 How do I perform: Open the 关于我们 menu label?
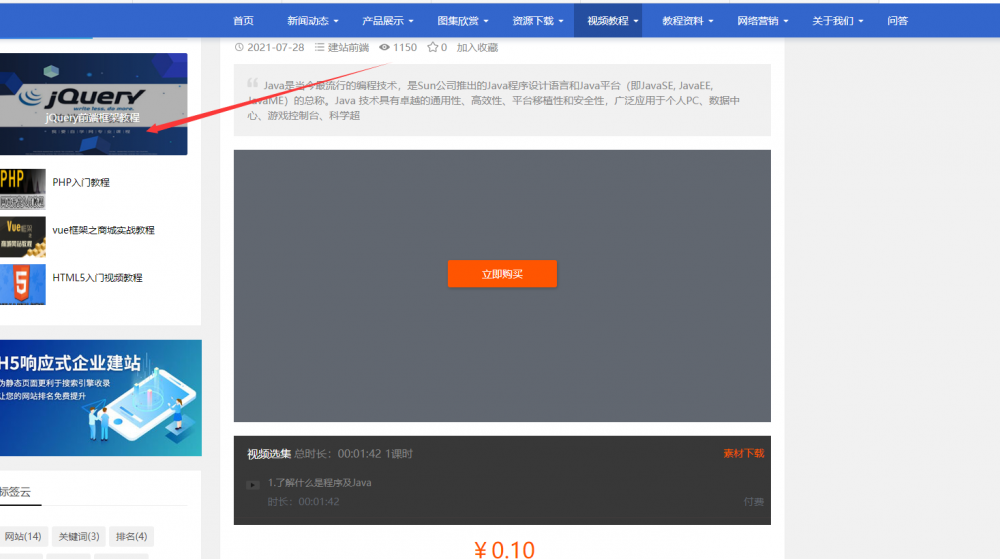(x=832, y=21)
